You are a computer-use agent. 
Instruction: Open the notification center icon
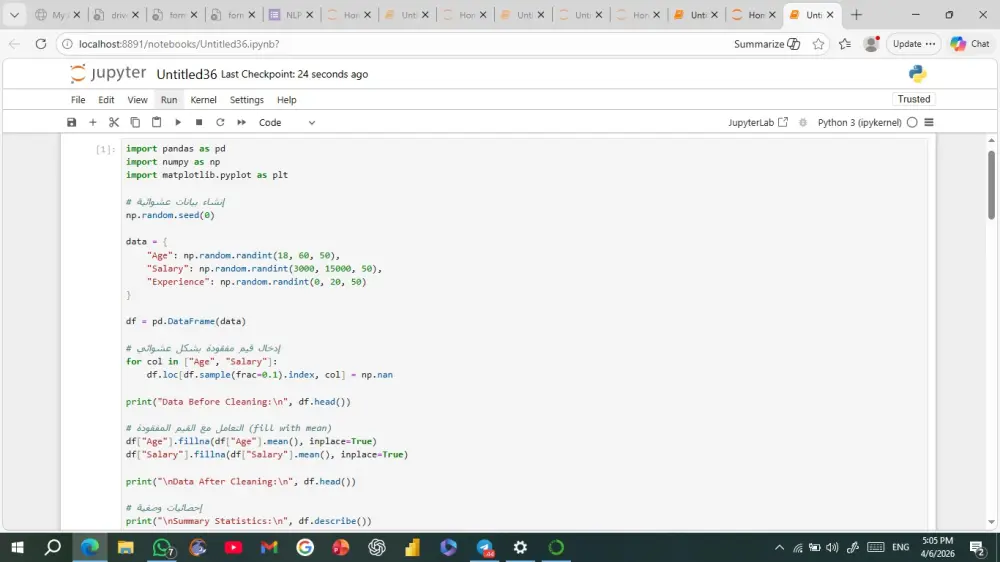976,547
